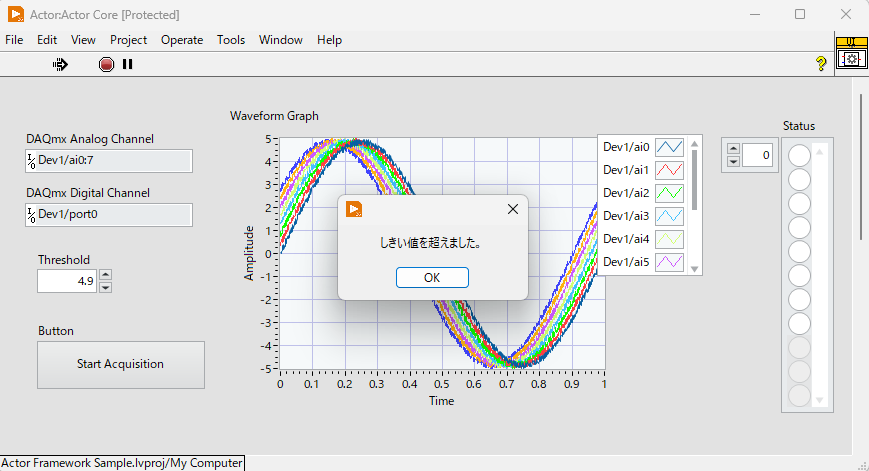
Task: Open the Tools menu
Action: [231, 40]
